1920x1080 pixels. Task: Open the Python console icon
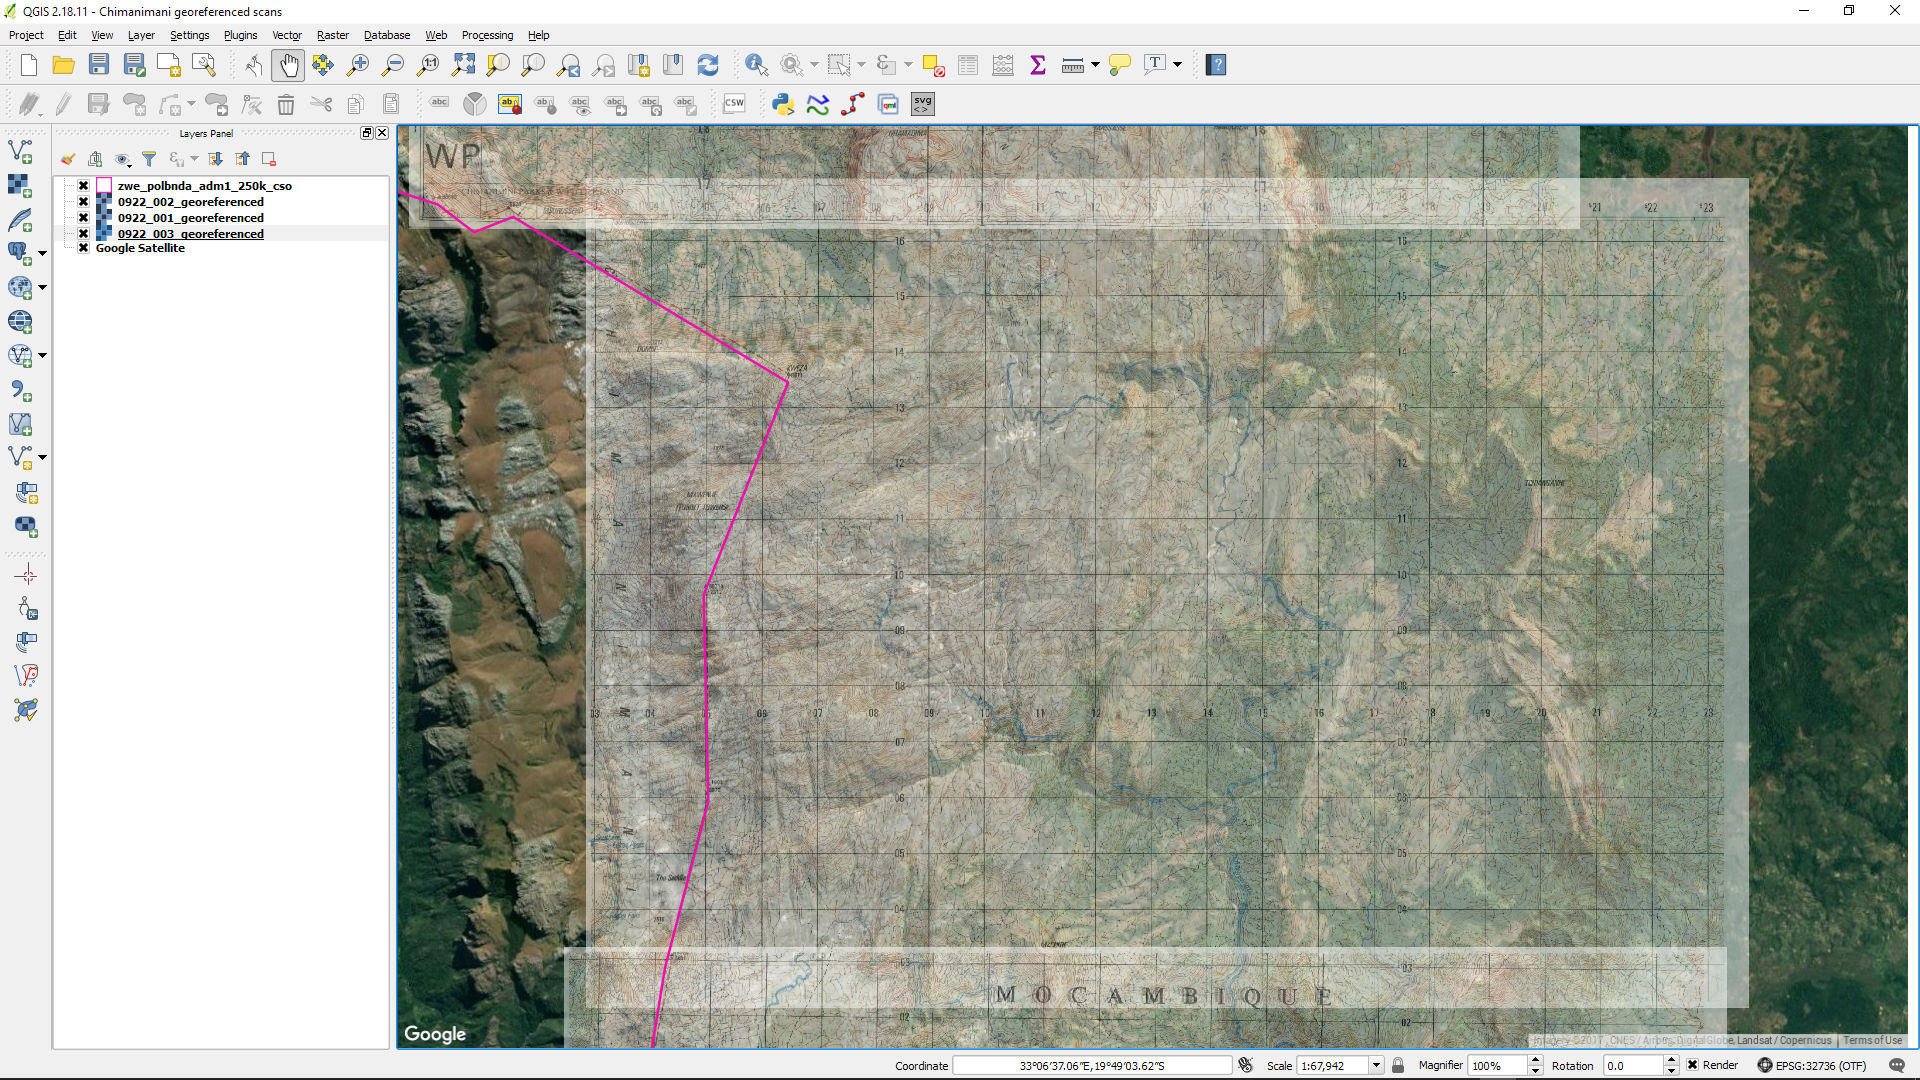tap(783, 104)
